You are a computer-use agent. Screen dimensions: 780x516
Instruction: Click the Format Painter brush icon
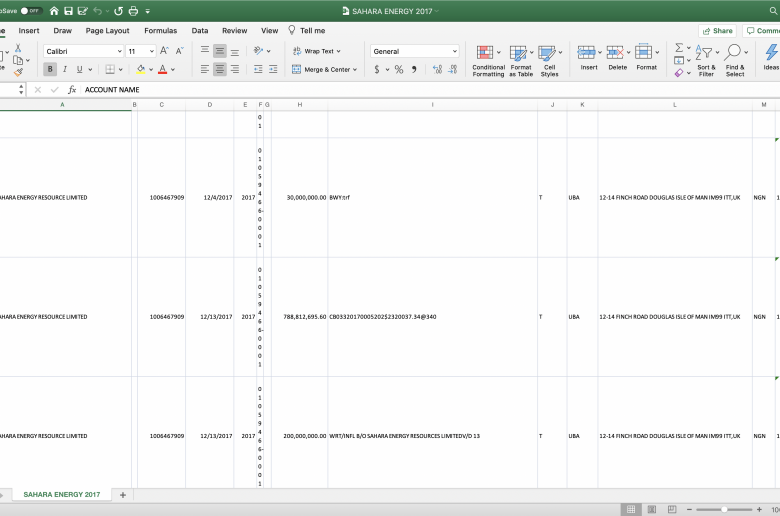(18, 73)
